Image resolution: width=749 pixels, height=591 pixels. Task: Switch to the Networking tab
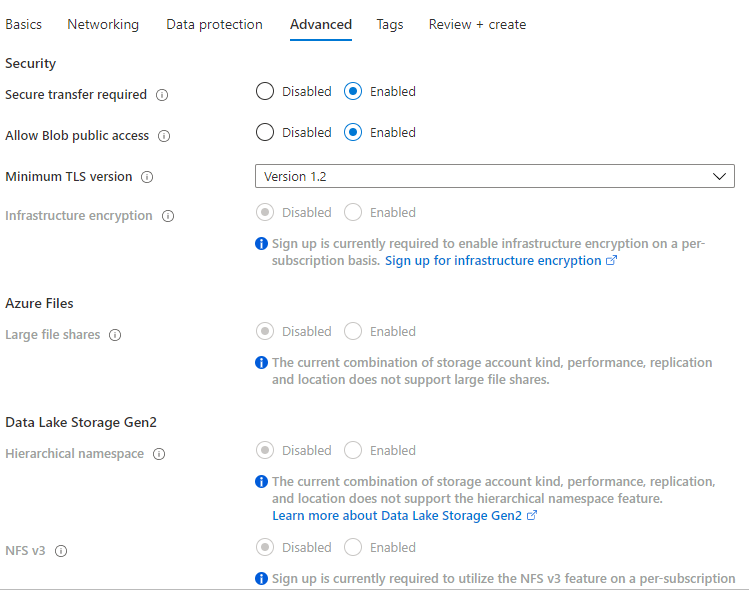click(103, 24)
